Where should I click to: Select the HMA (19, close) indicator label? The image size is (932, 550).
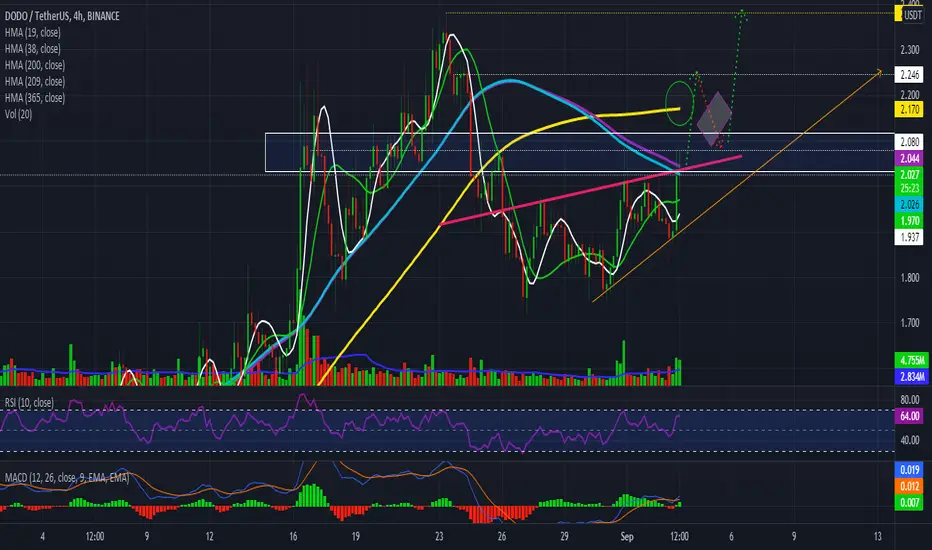33,33
